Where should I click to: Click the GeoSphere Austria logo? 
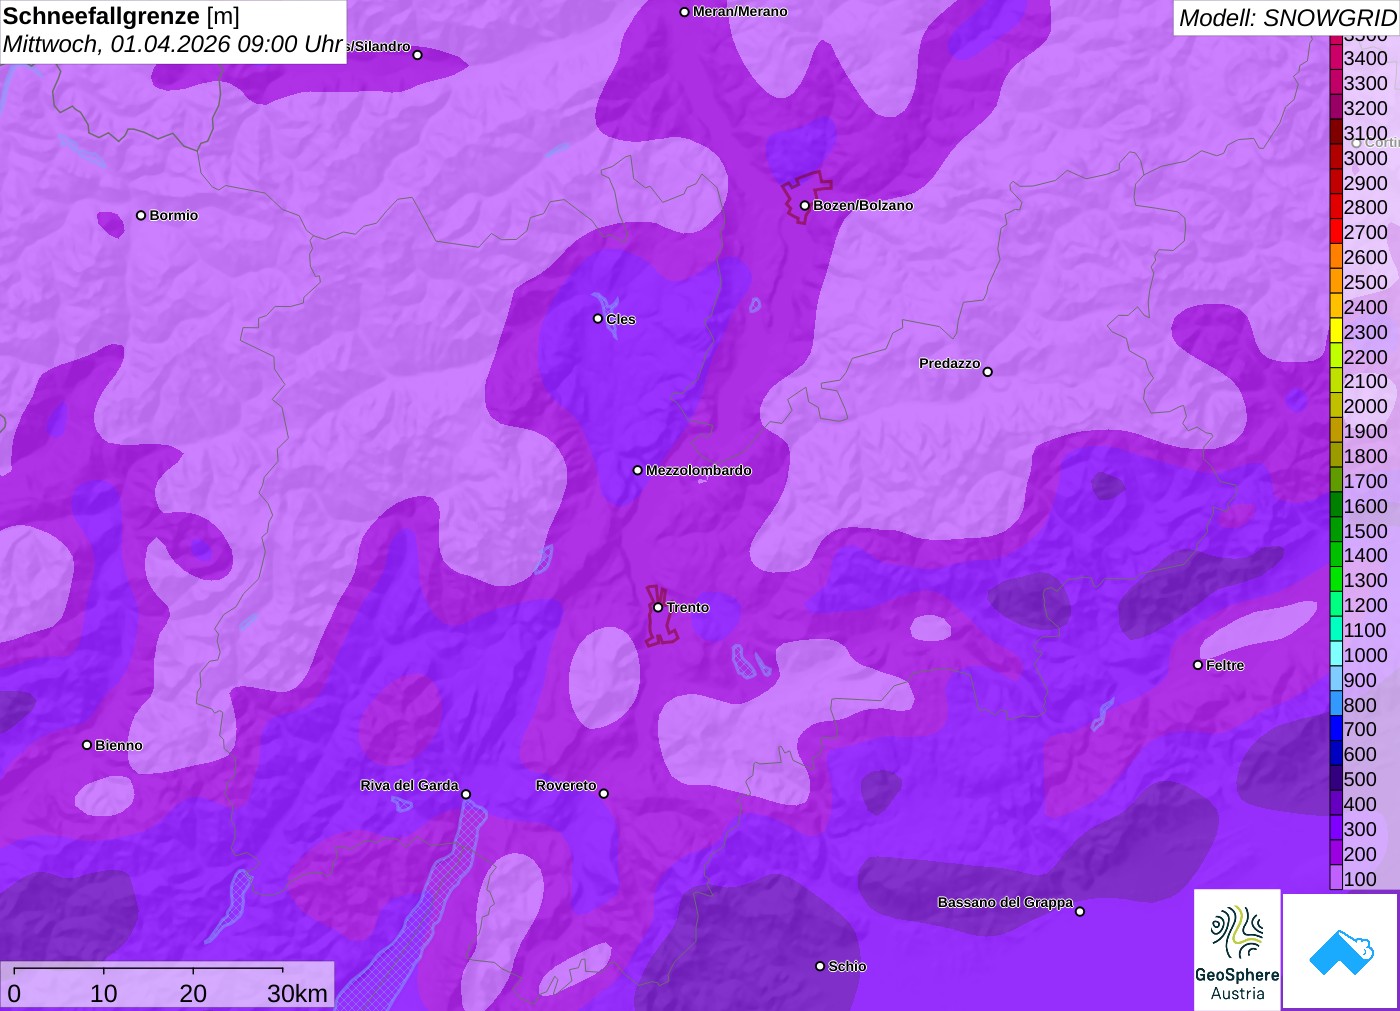click(1237, 950)
